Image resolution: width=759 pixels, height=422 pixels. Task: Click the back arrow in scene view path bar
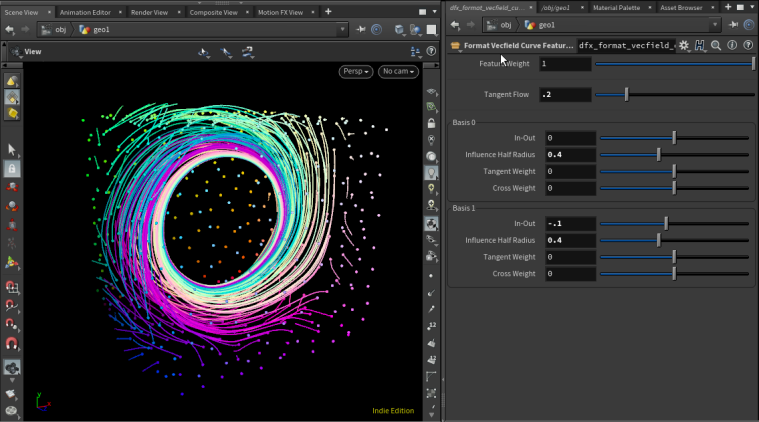(9, 29)
